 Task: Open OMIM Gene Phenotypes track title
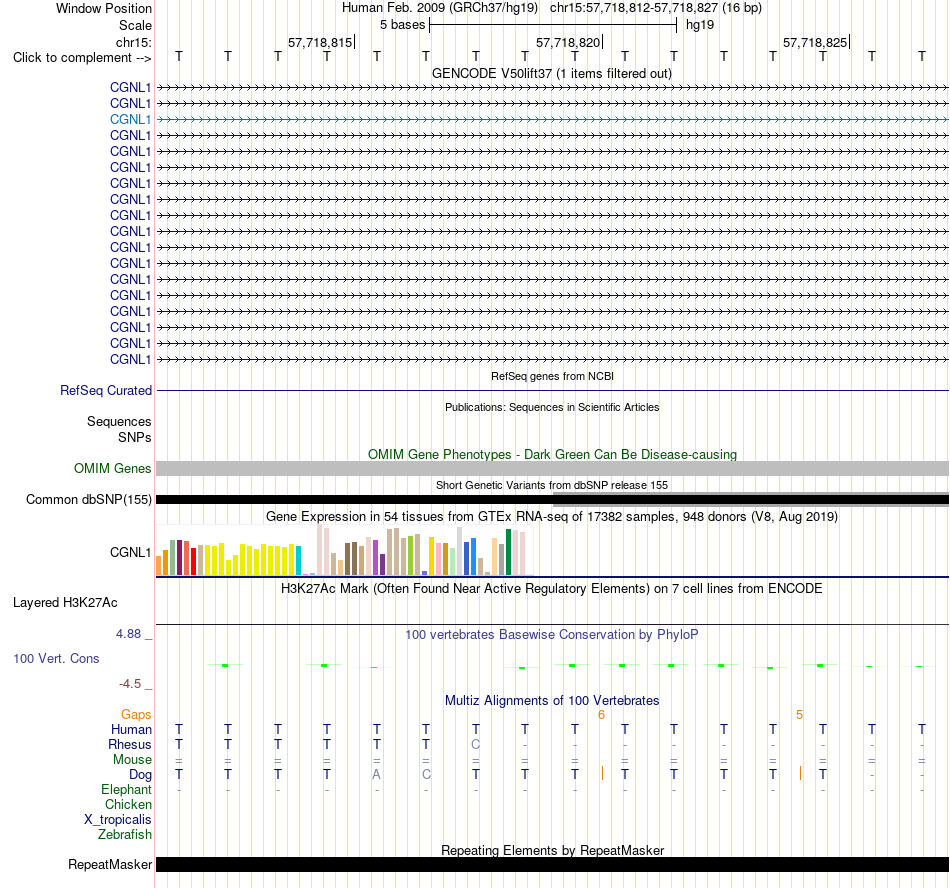tap(552, 454)
